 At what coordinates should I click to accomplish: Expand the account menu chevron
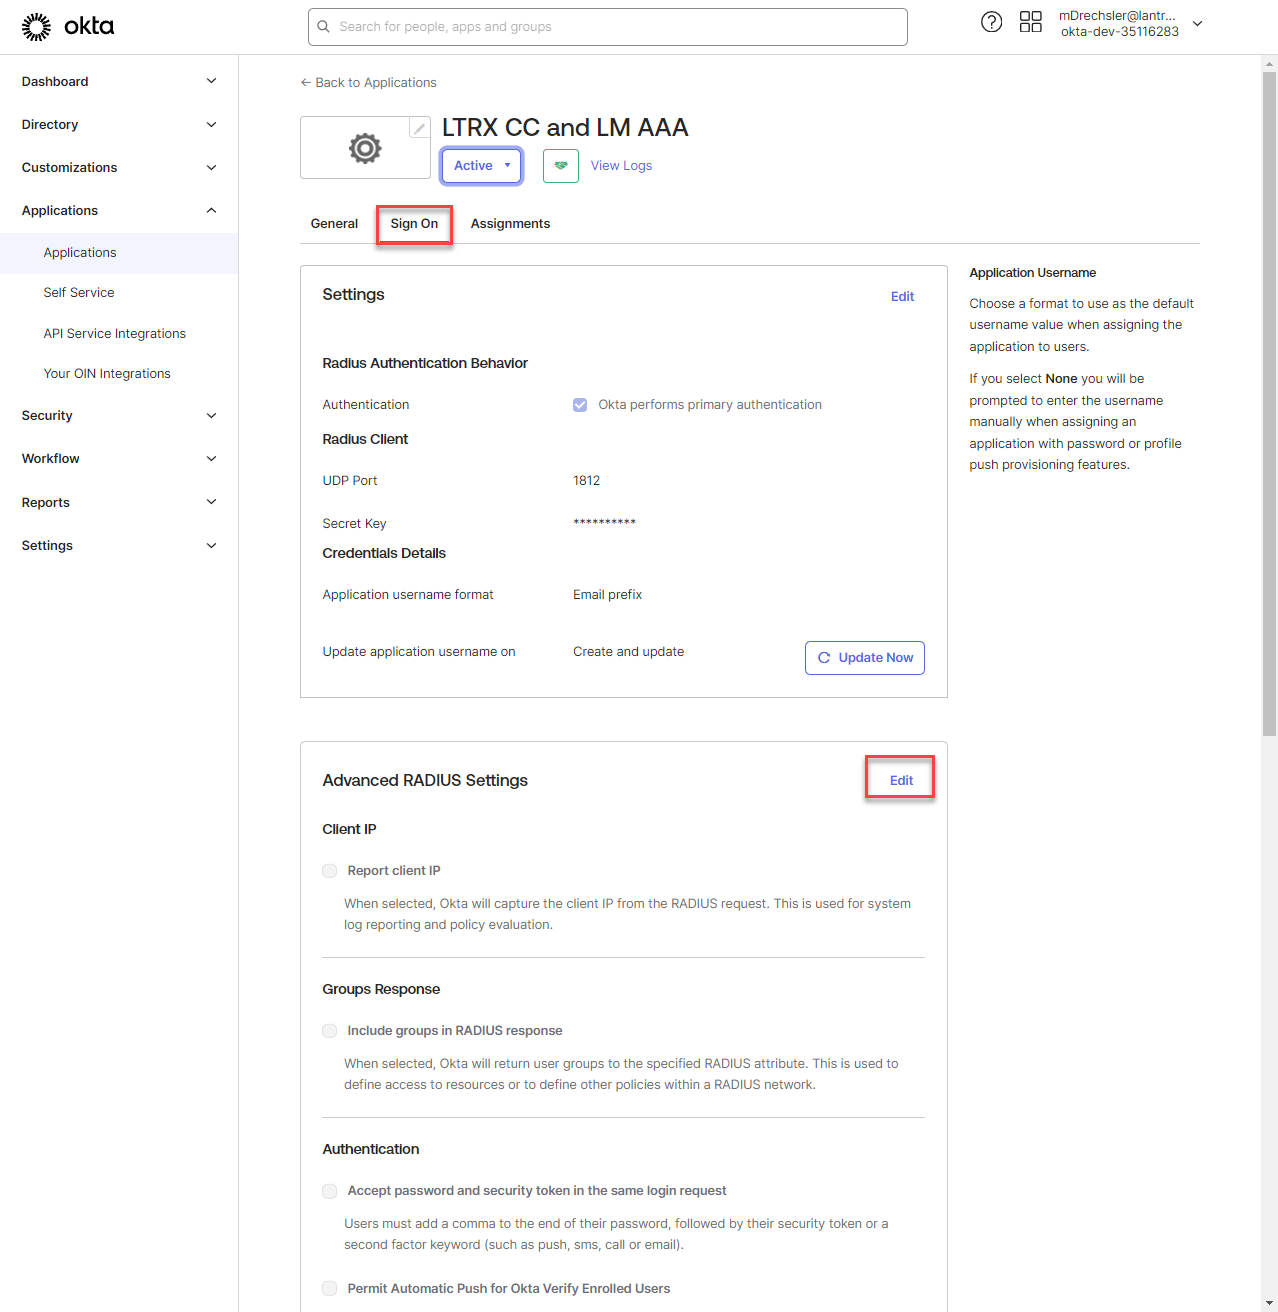pos(1197,24)
